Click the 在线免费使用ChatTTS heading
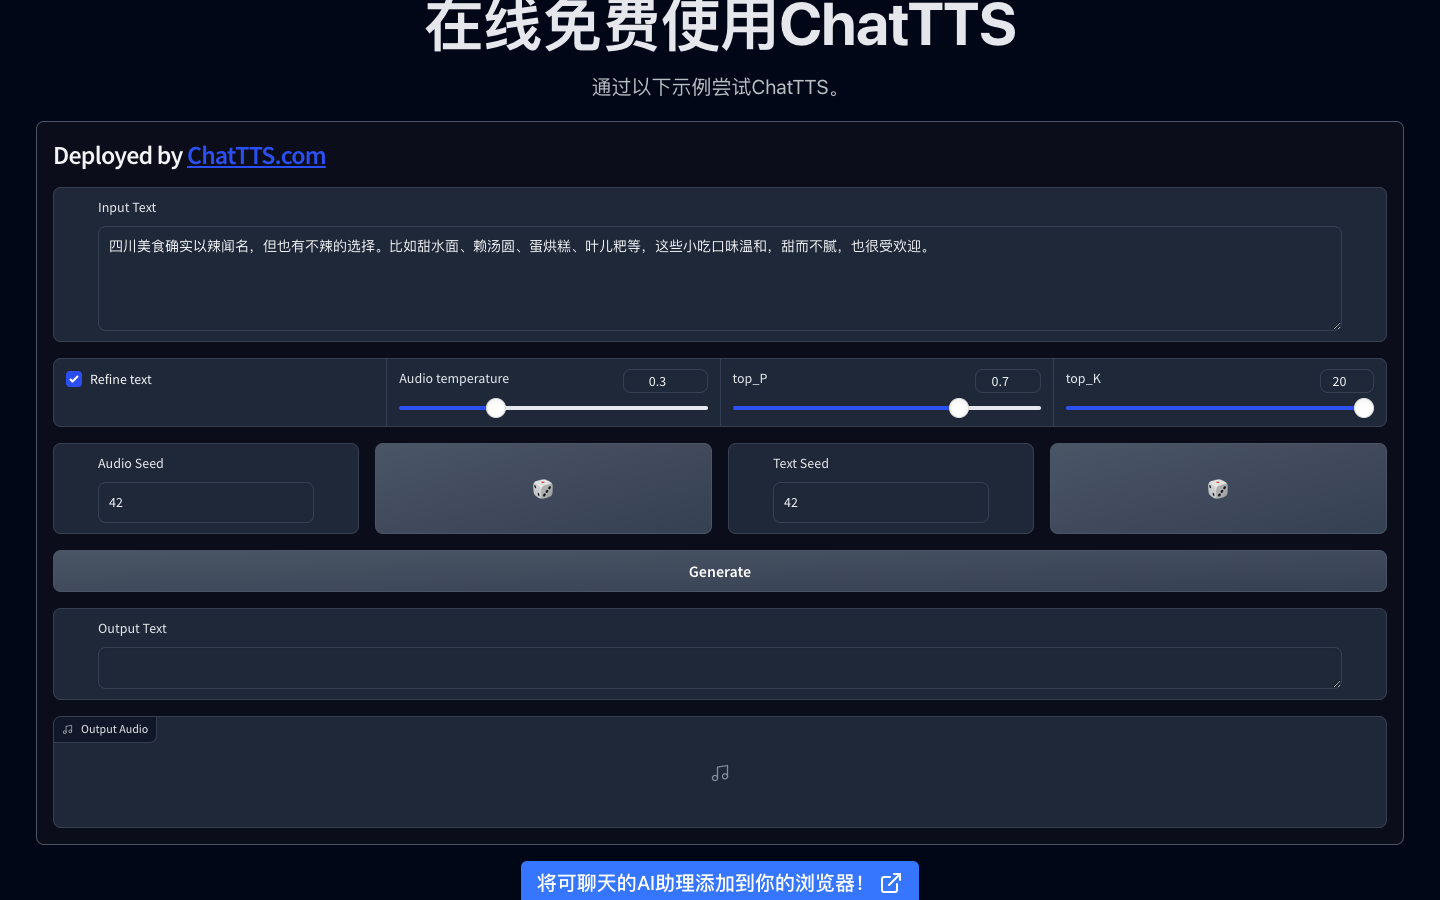This screenshot has width=1440, height=900. (x=720, y=26)
